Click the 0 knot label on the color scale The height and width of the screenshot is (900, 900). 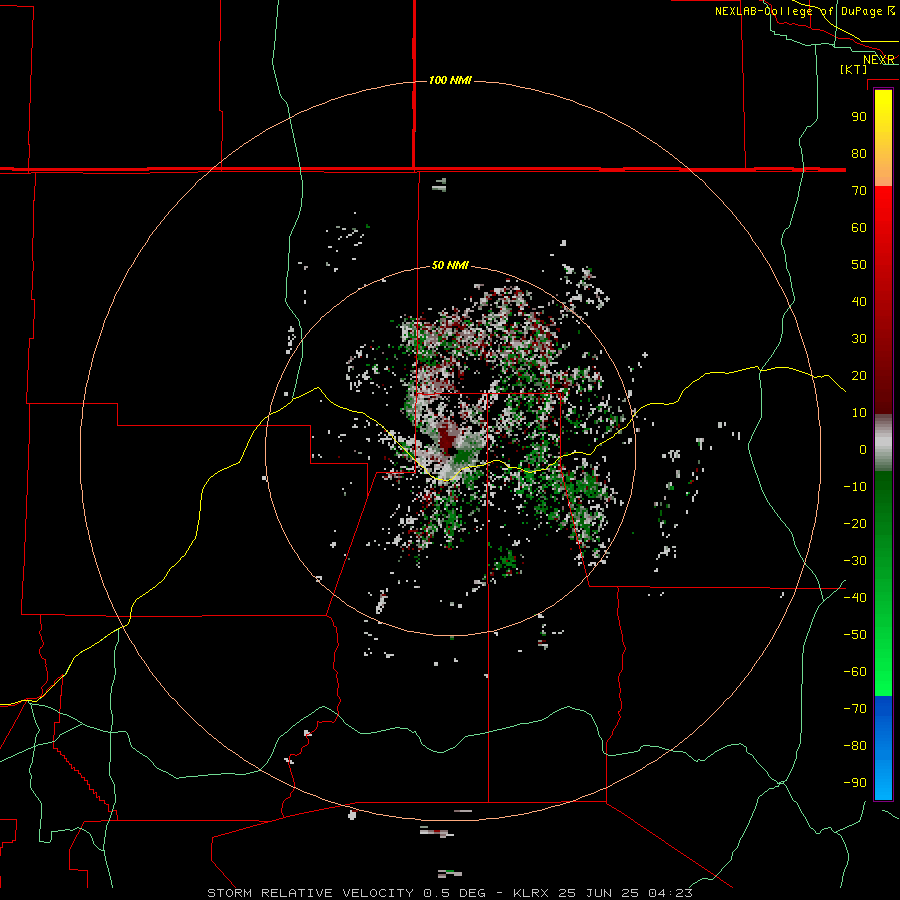click(x=863, y=450)
